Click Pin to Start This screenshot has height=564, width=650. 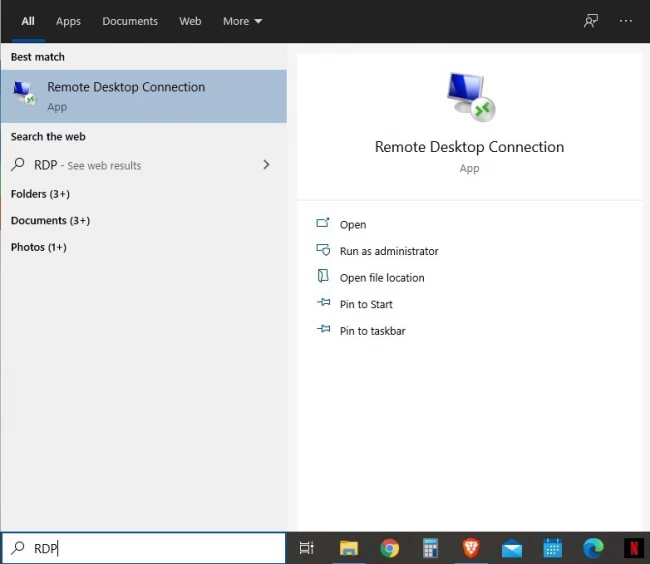point(366,304)
